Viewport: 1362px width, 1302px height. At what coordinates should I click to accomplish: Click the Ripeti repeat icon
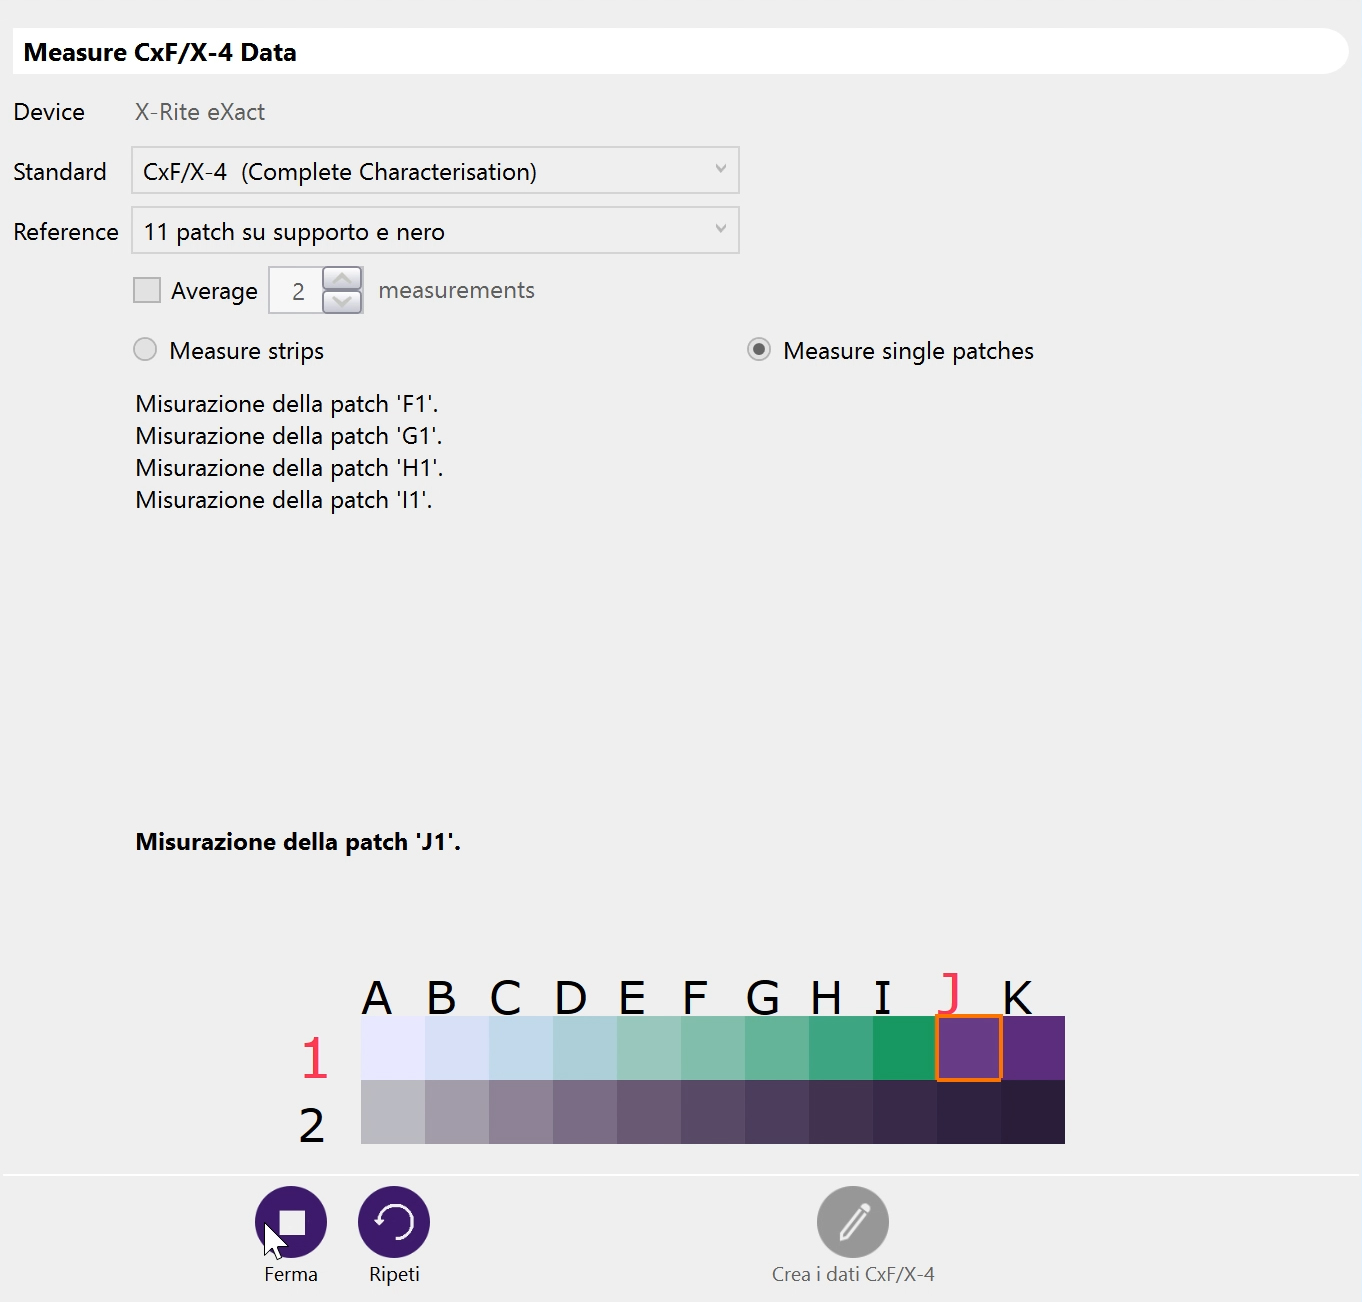point(394,1222)
